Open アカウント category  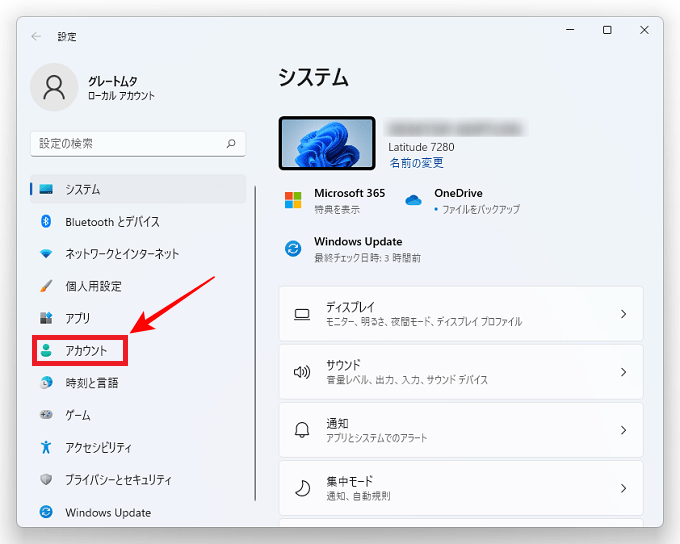tap(138, 350)
